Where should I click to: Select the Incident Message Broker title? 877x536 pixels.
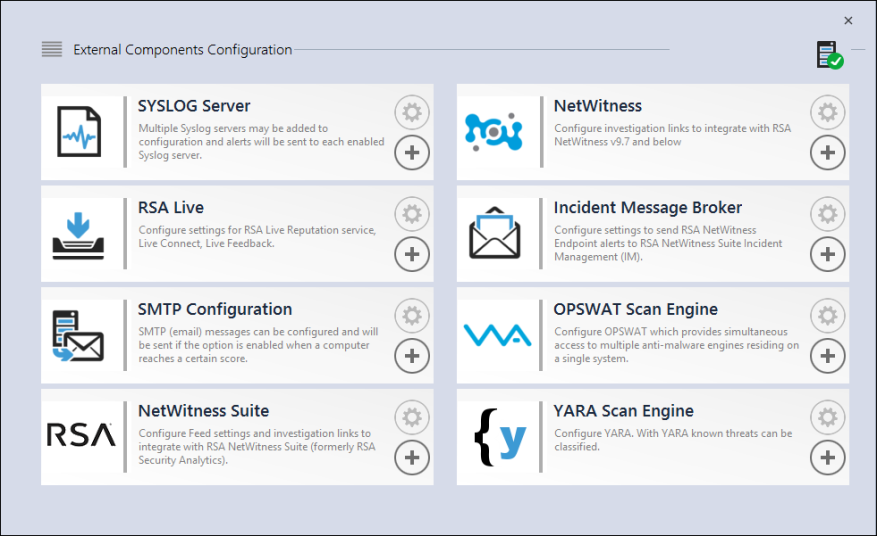(x=648, y=208)
